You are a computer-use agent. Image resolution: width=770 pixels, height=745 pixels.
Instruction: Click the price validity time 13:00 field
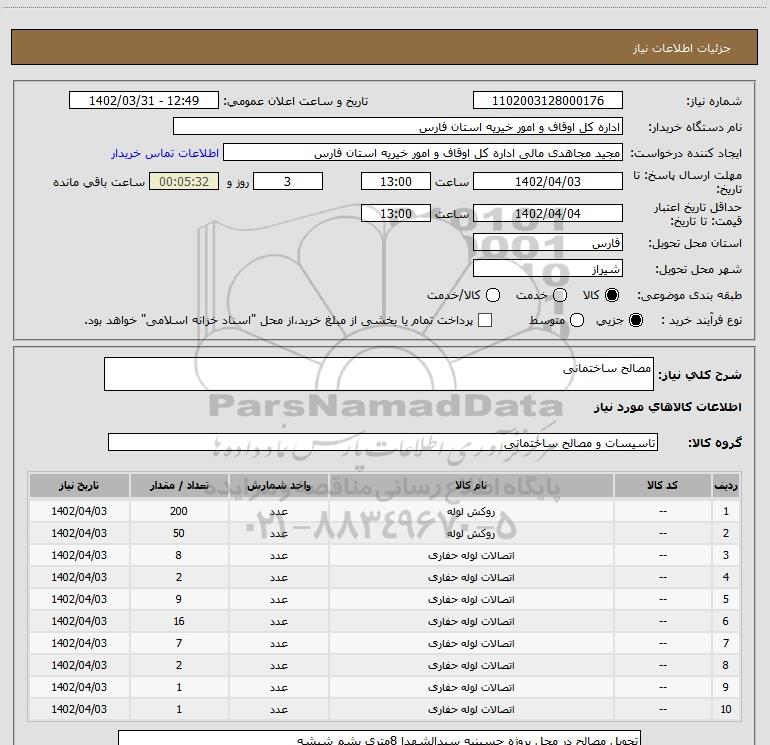(396, 213)
